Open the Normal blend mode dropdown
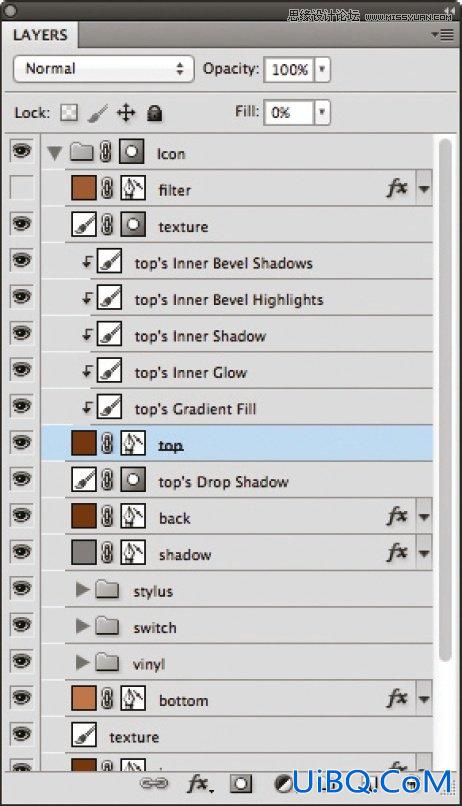This screenshot has height=806, width=462. 103,69
